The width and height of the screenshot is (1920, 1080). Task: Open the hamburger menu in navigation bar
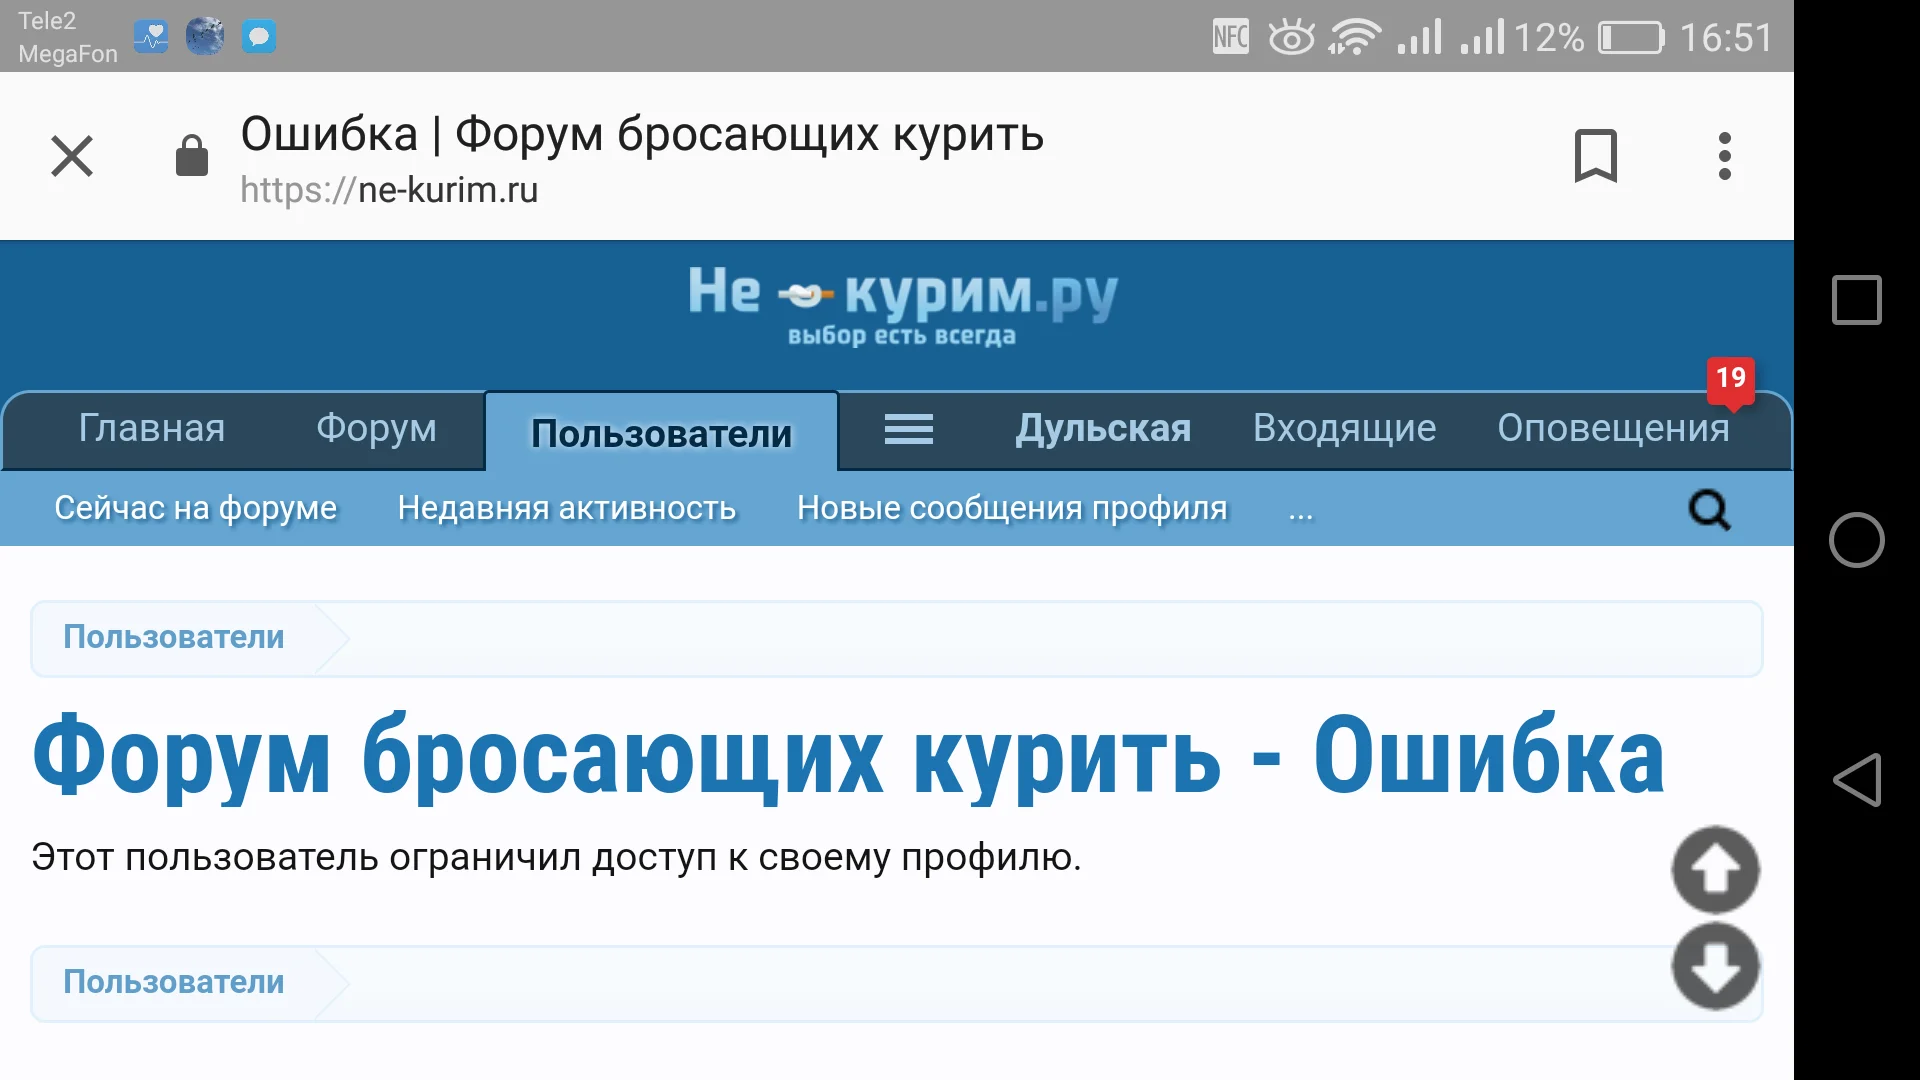(908, 429)
